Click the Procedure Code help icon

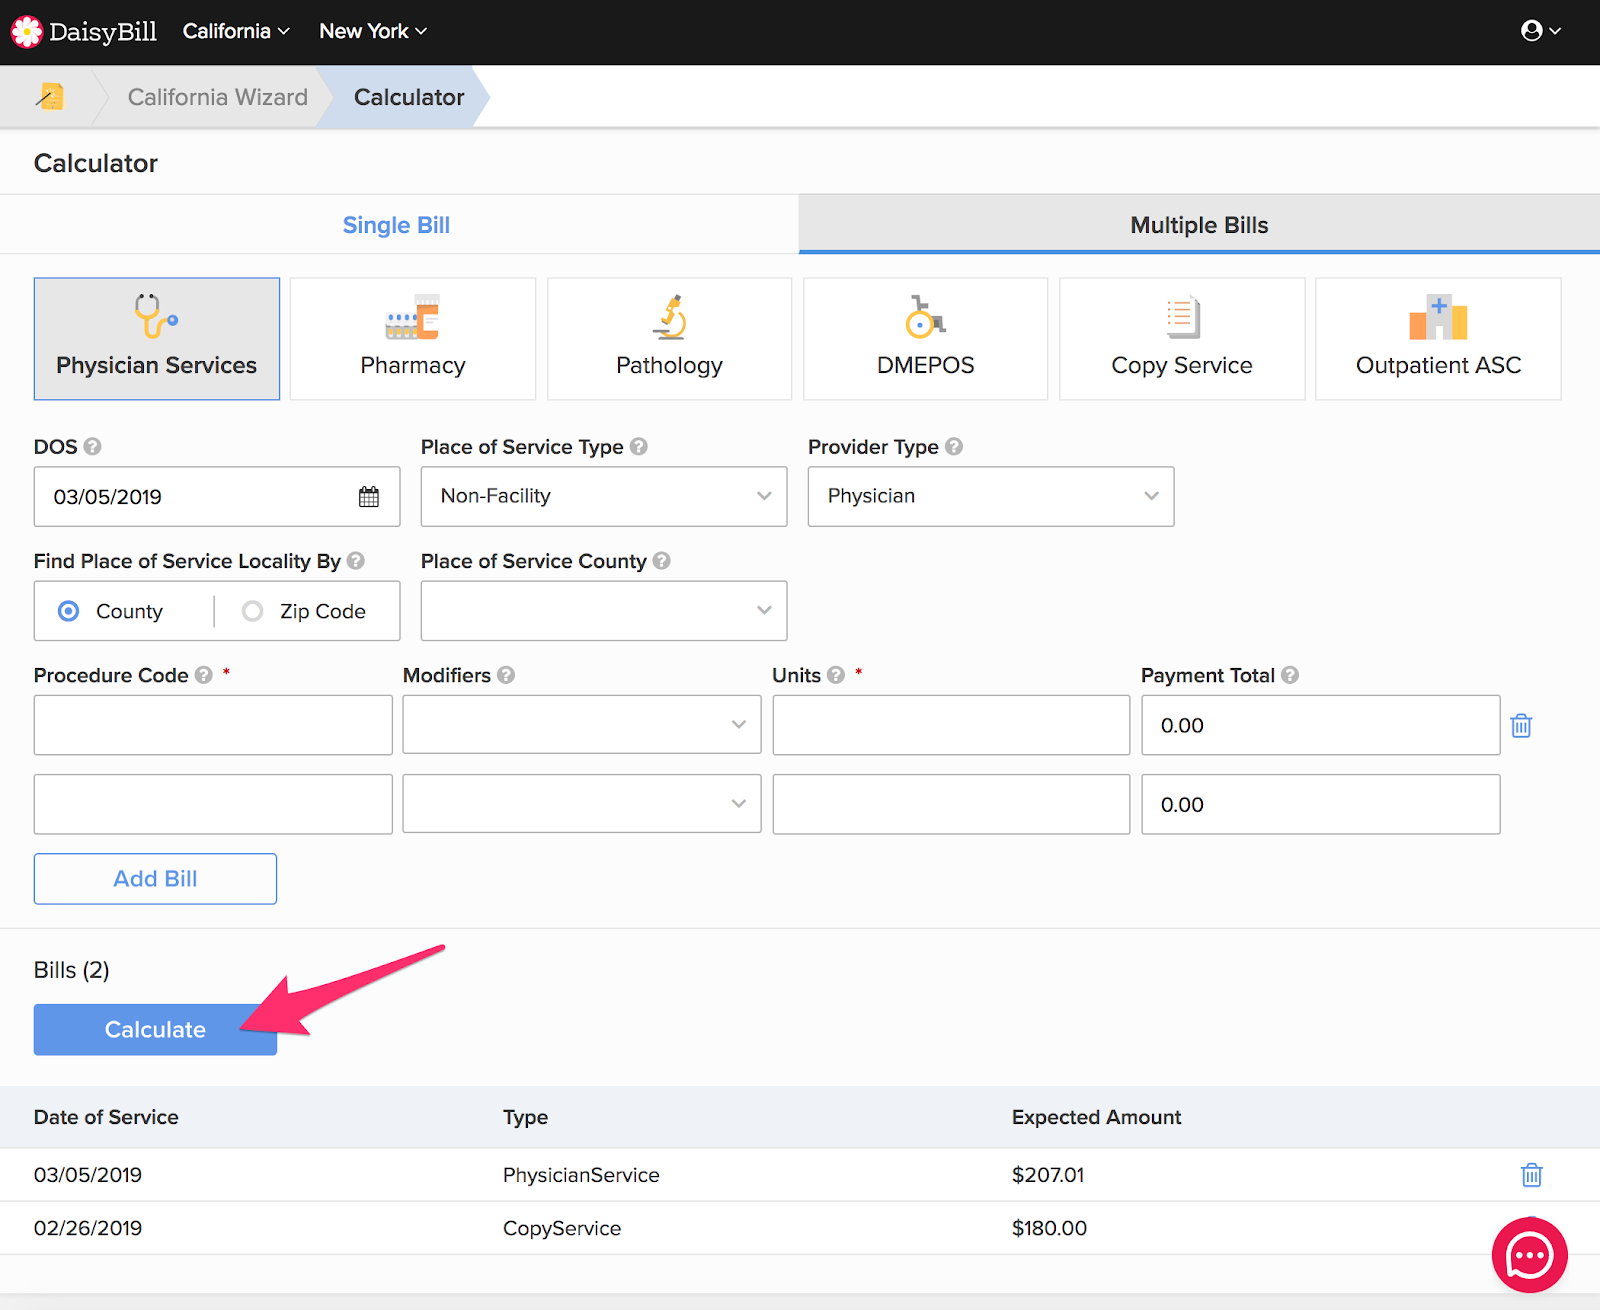(204, 675)
